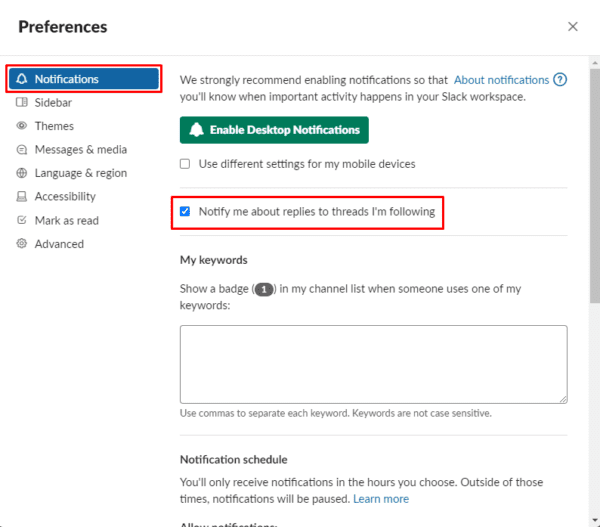
Task: Click the Sidebar panel icon
Action: [22, 102]
